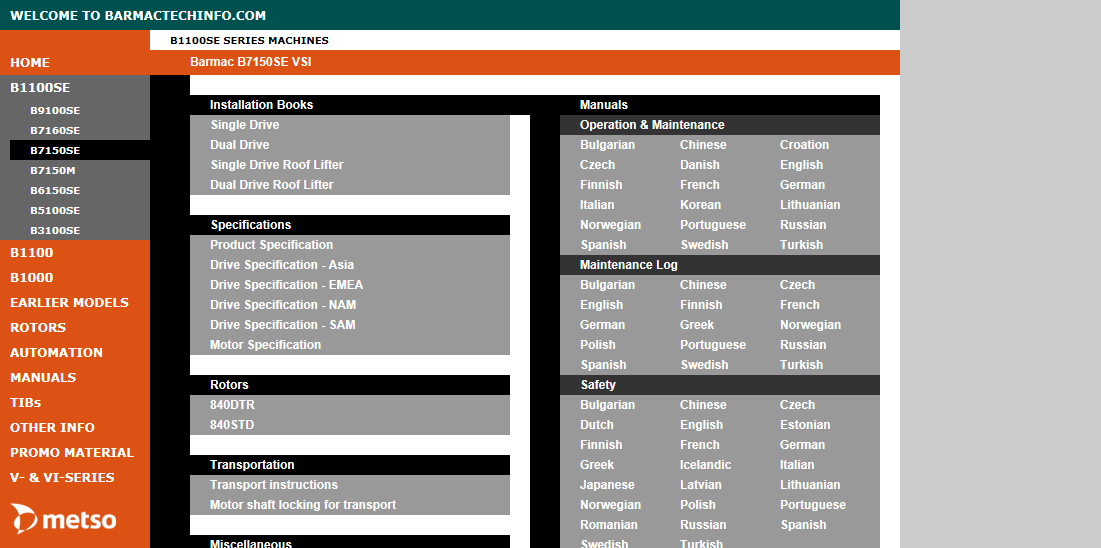
Task: Open the B1000 menu section
Action: click(32, 278)
